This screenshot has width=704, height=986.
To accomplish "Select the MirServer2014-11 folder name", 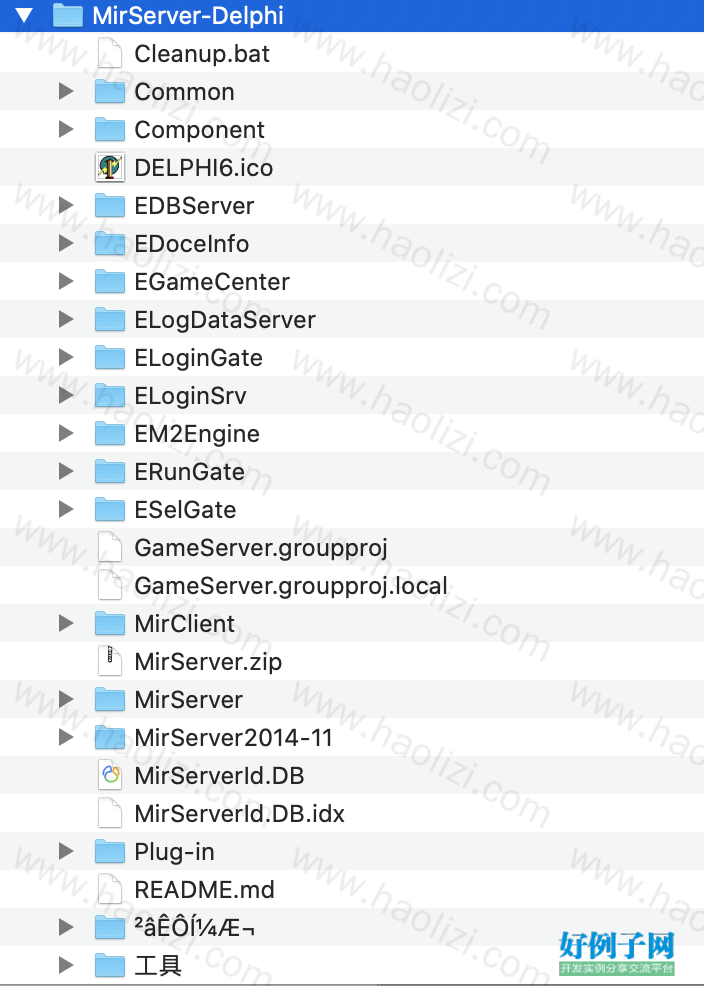I will click(x=233, y=738).
